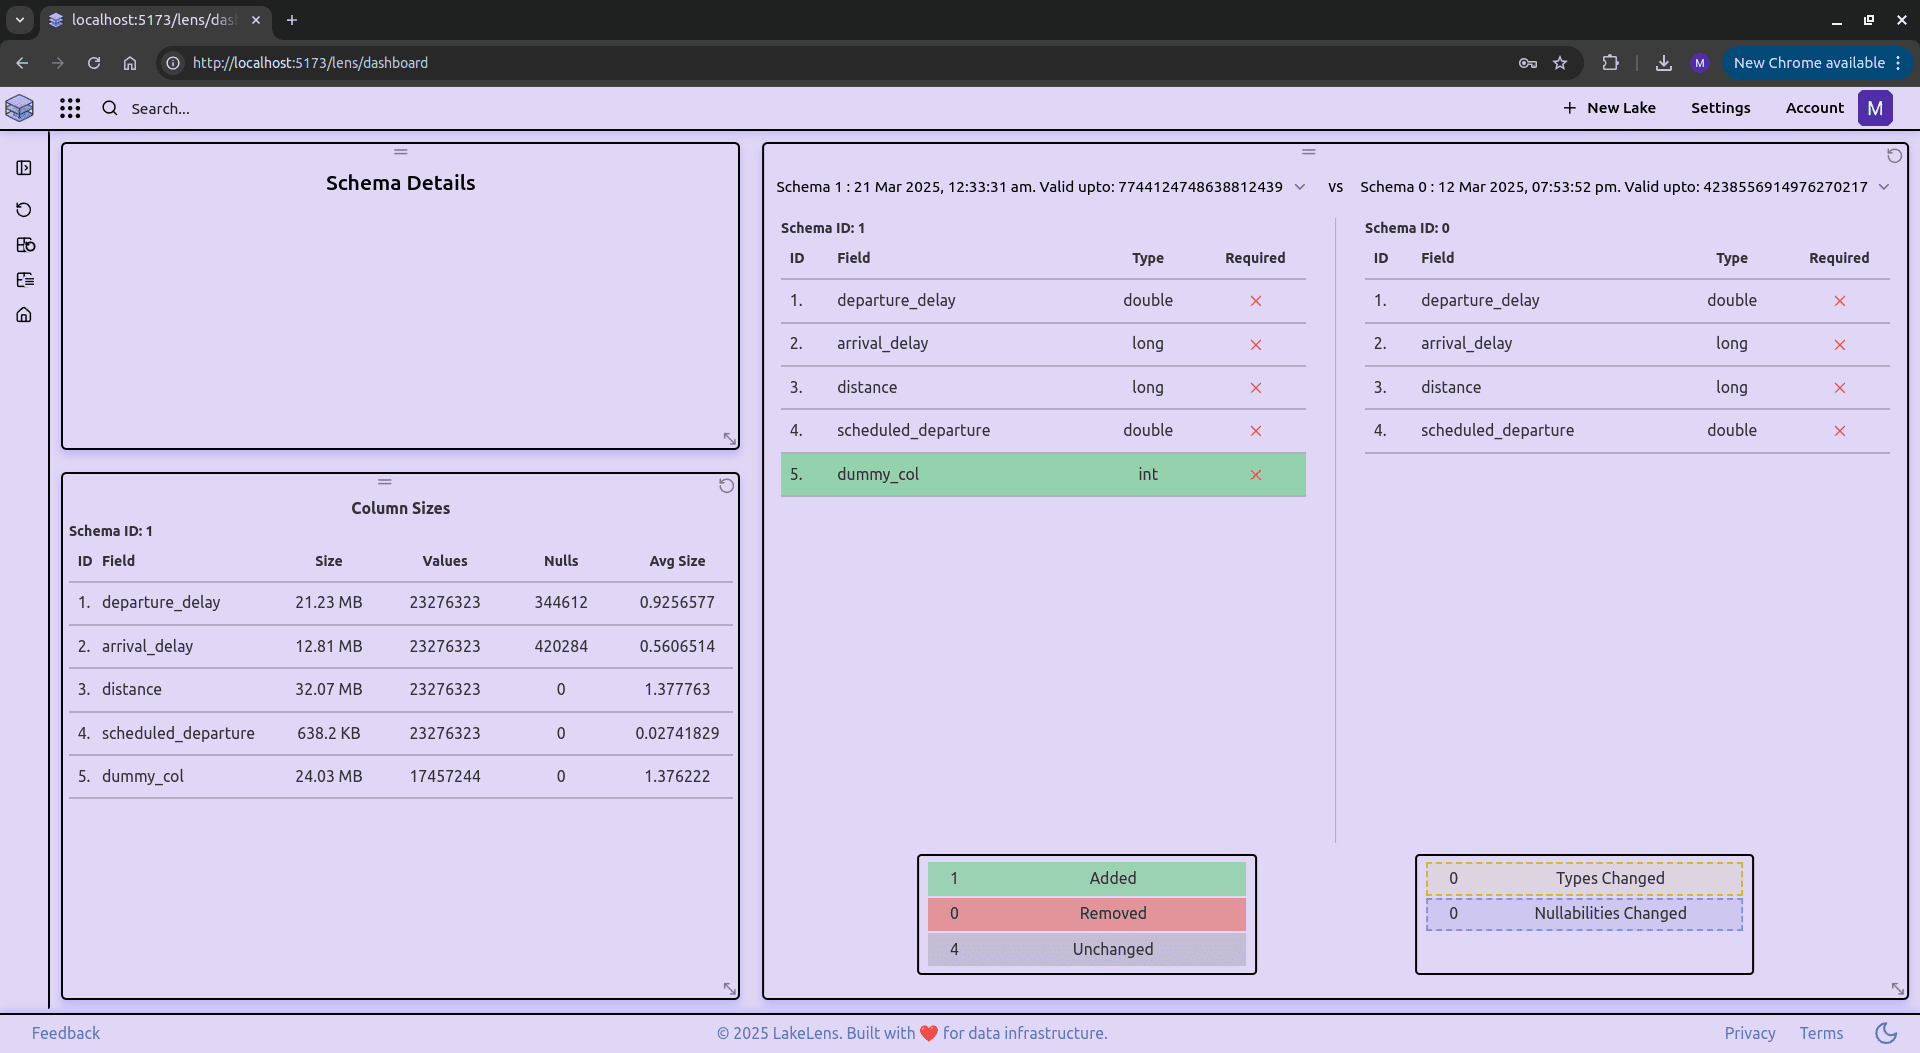Screen dimensions: 1920x1053
Task: Open the apps grid menu icon
Action: [x=70, y=108]
